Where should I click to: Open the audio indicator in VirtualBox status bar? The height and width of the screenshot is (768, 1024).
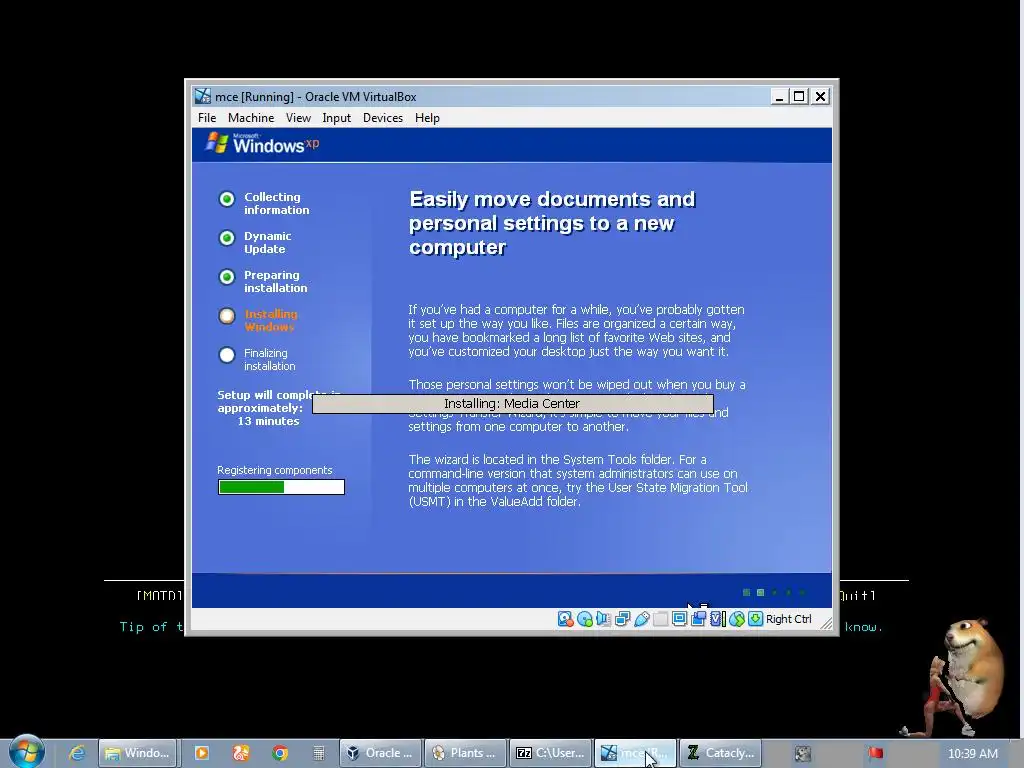tap(603, 619)
